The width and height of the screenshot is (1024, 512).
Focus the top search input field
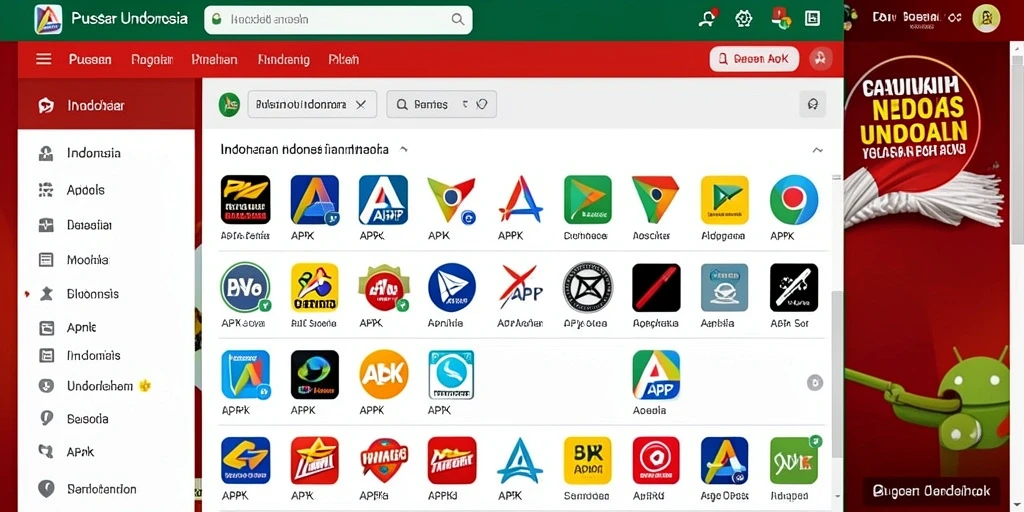[338, 20]
